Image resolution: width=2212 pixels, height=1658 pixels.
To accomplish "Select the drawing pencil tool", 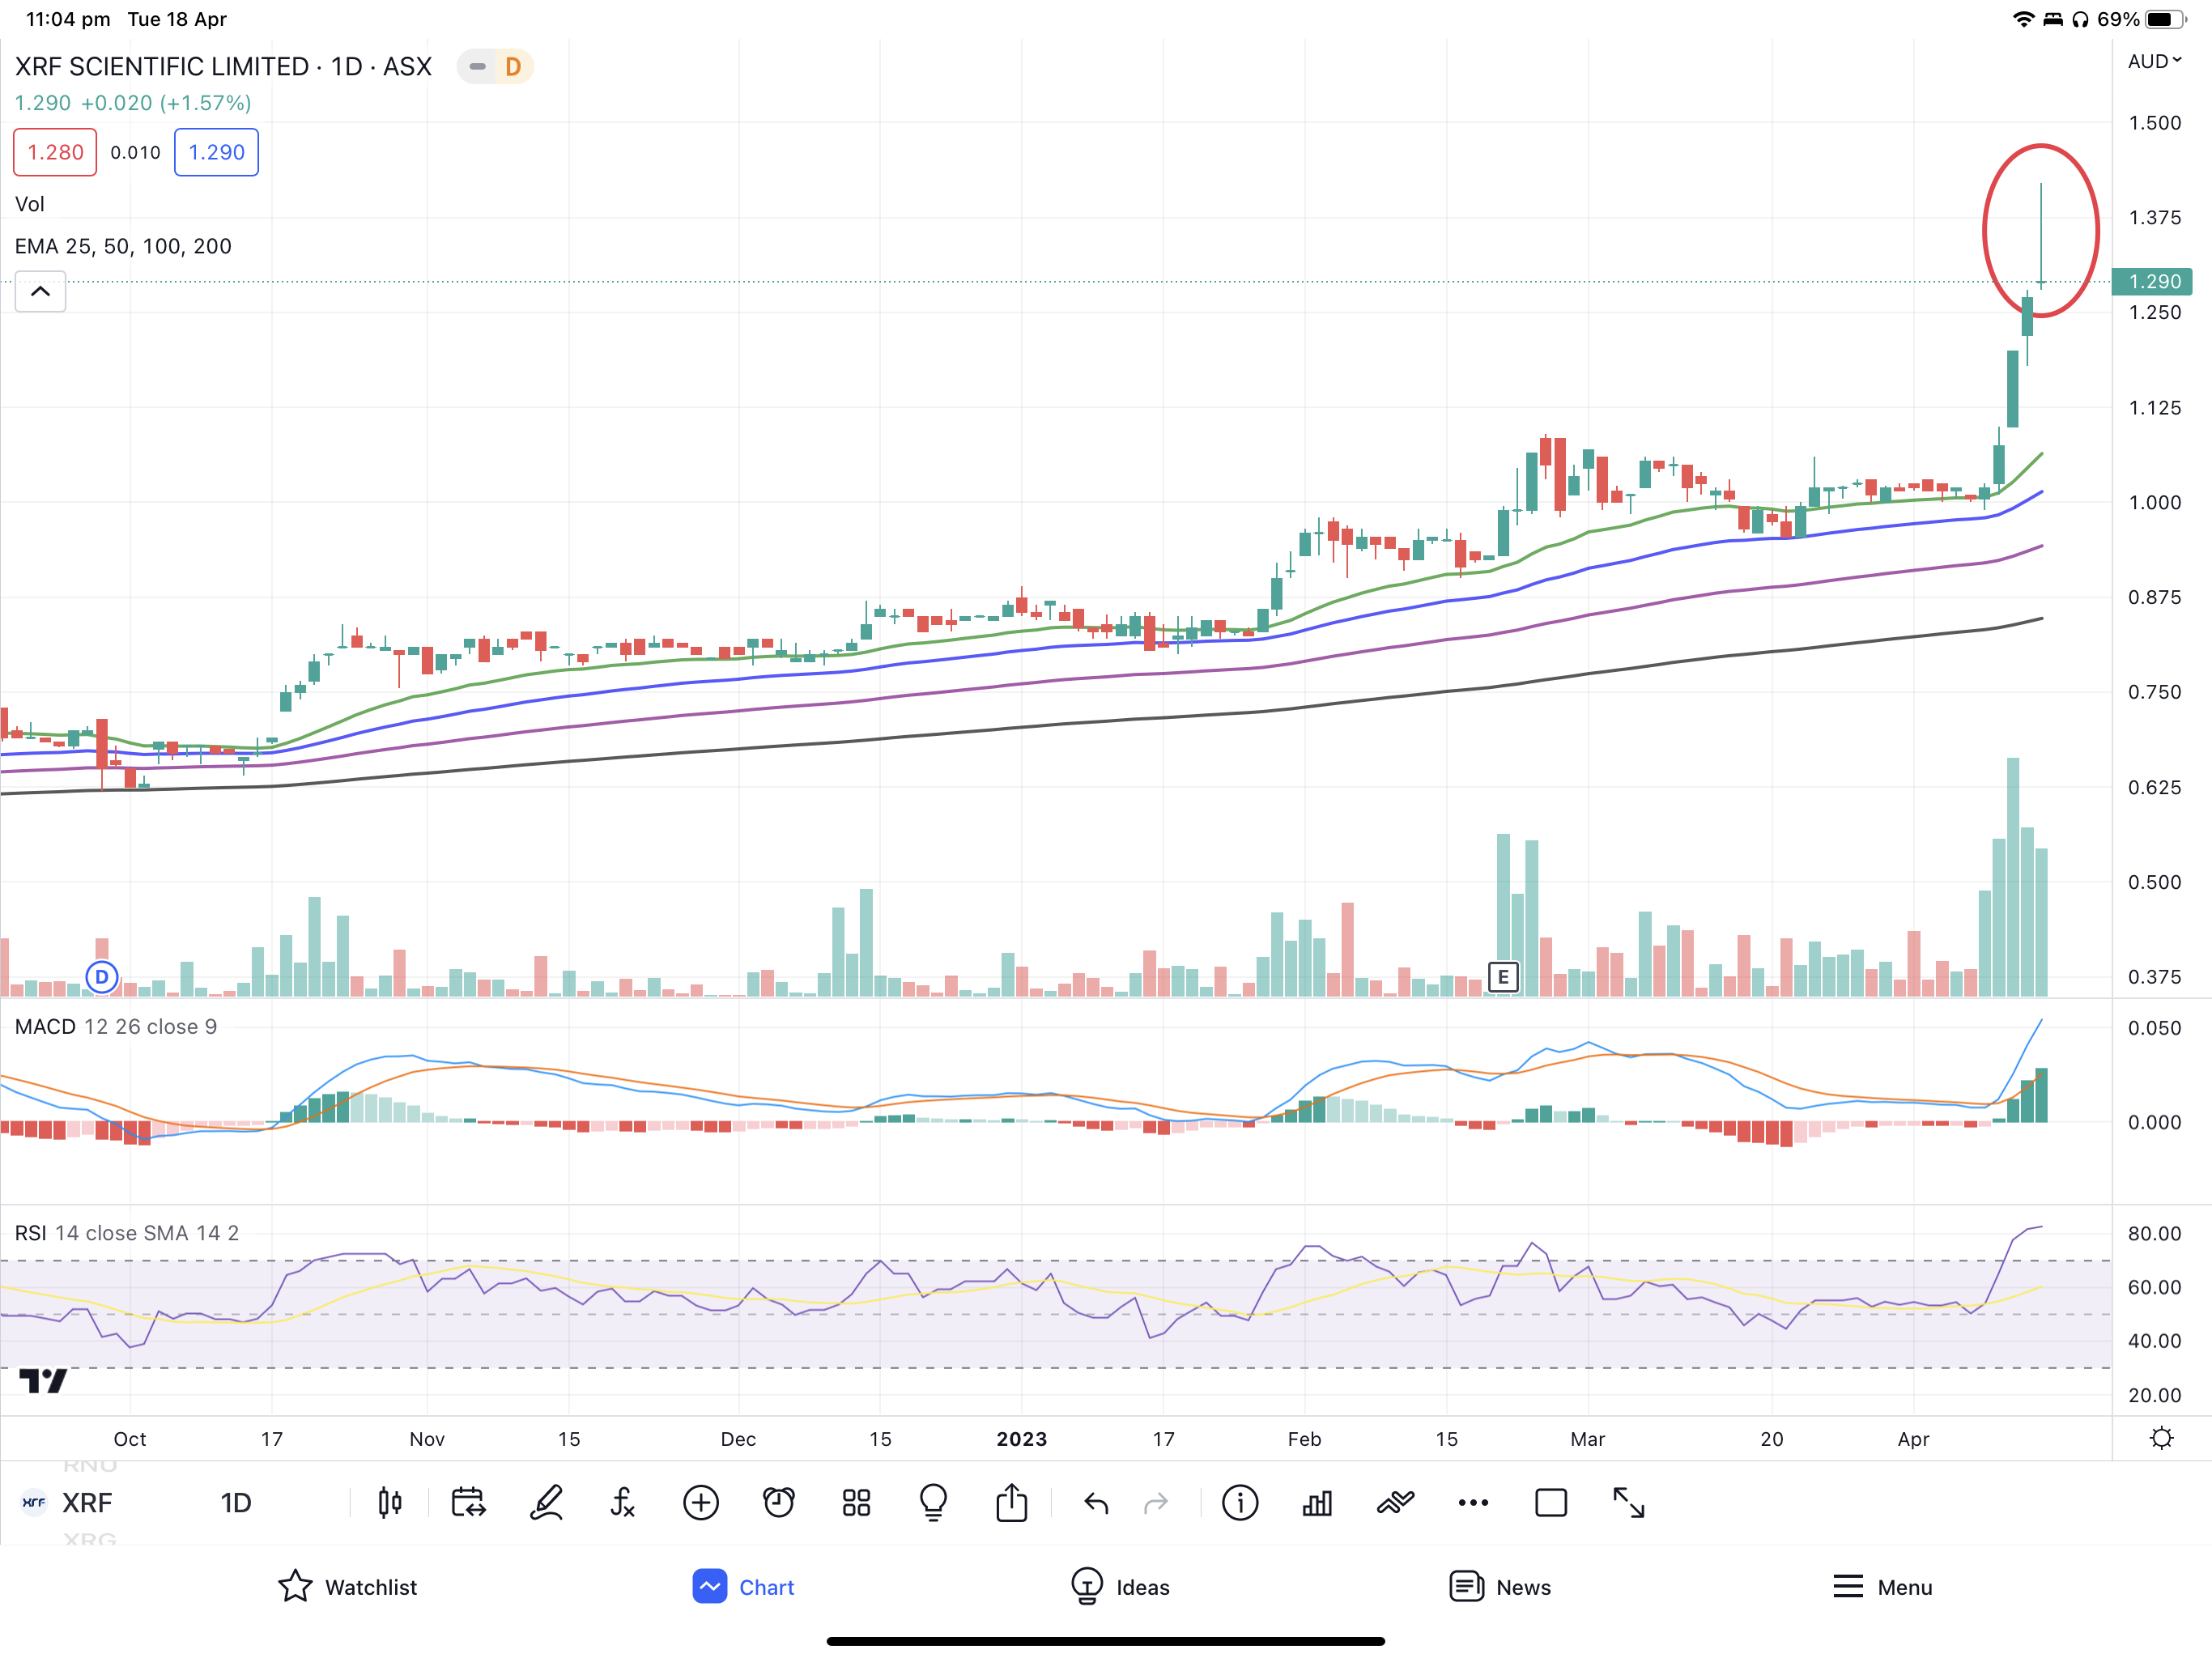I will click(546, 1502).
